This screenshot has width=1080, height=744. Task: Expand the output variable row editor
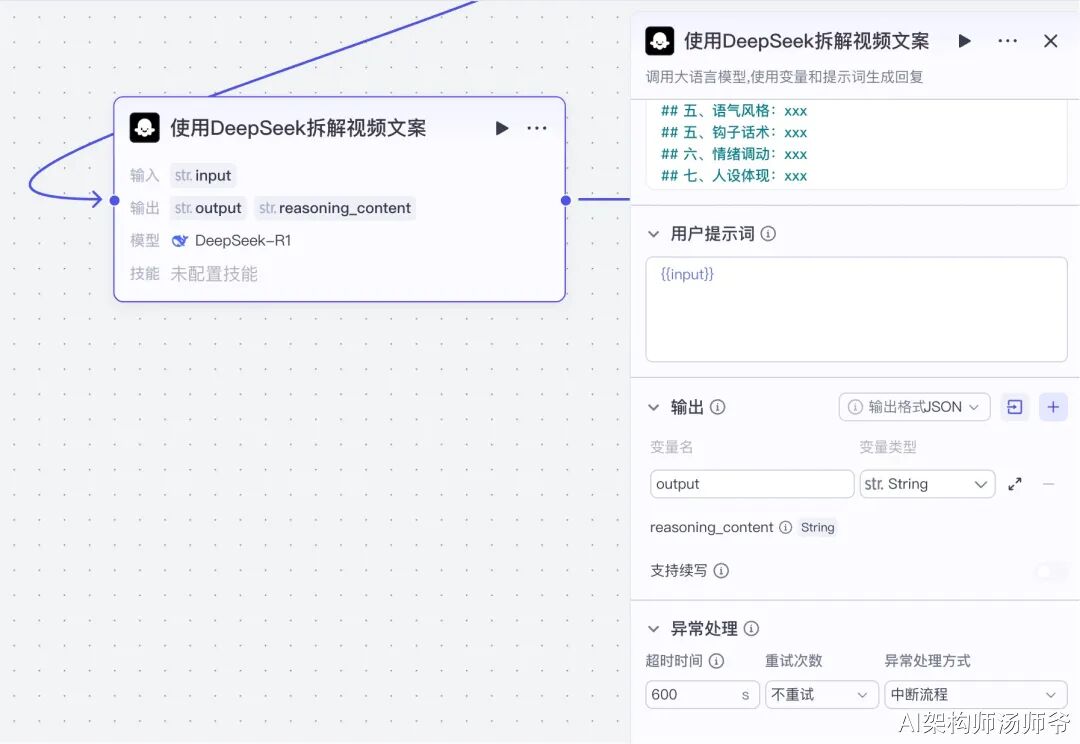coord(1015,484)
